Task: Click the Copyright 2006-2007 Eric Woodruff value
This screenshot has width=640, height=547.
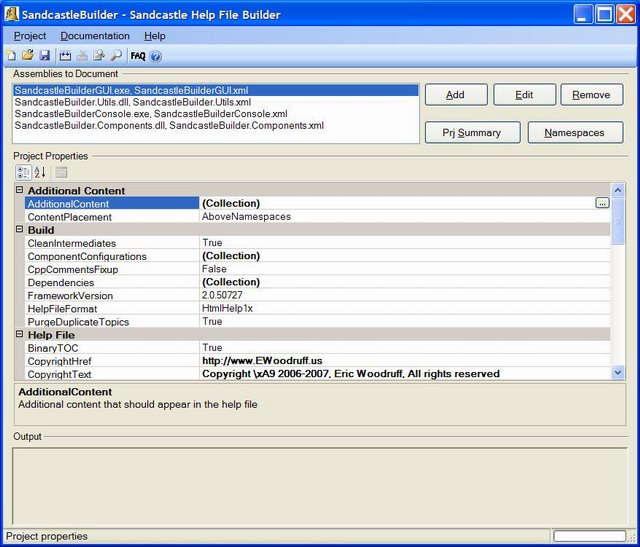Action: pos(351,374)
